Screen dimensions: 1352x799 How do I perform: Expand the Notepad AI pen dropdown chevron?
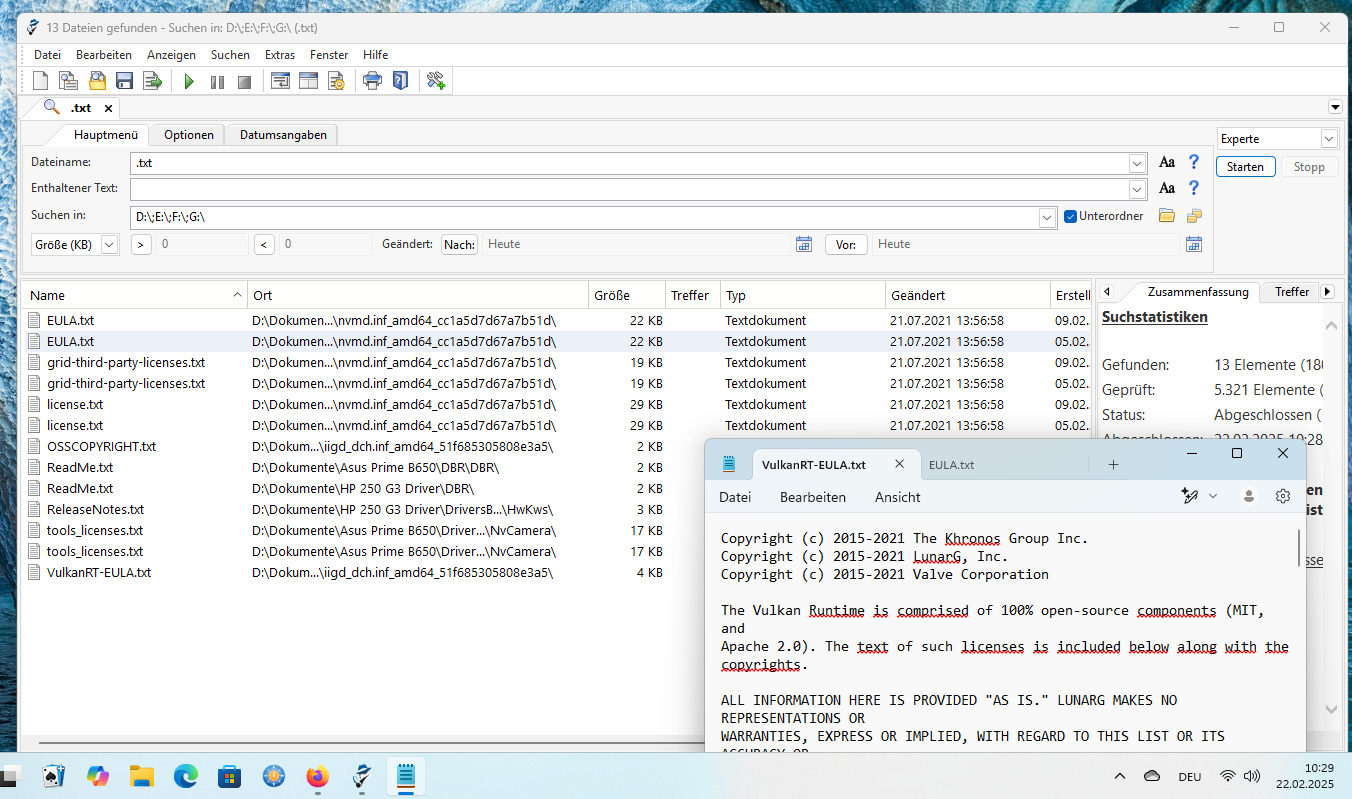click(x=1213, y=496)
